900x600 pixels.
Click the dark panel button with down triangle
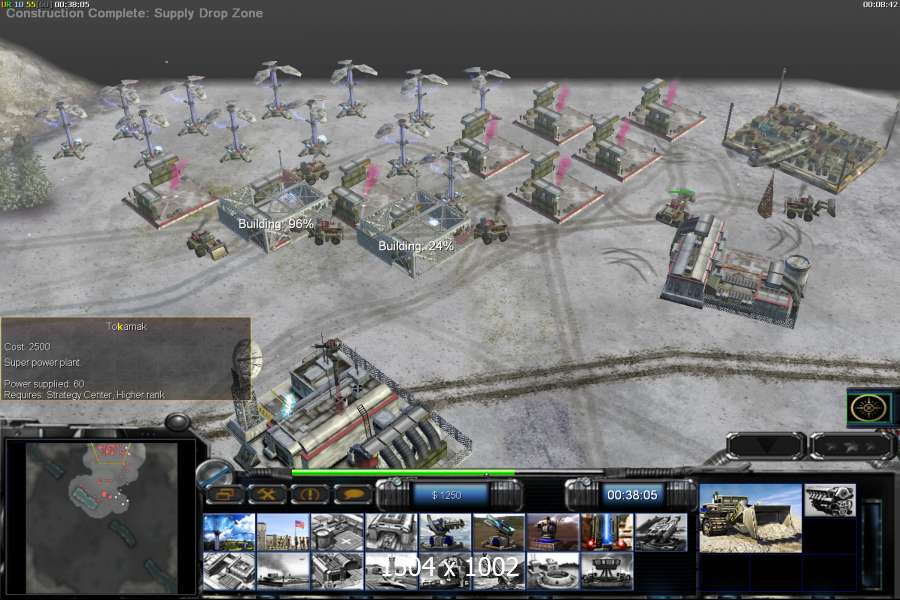point(766,446)
